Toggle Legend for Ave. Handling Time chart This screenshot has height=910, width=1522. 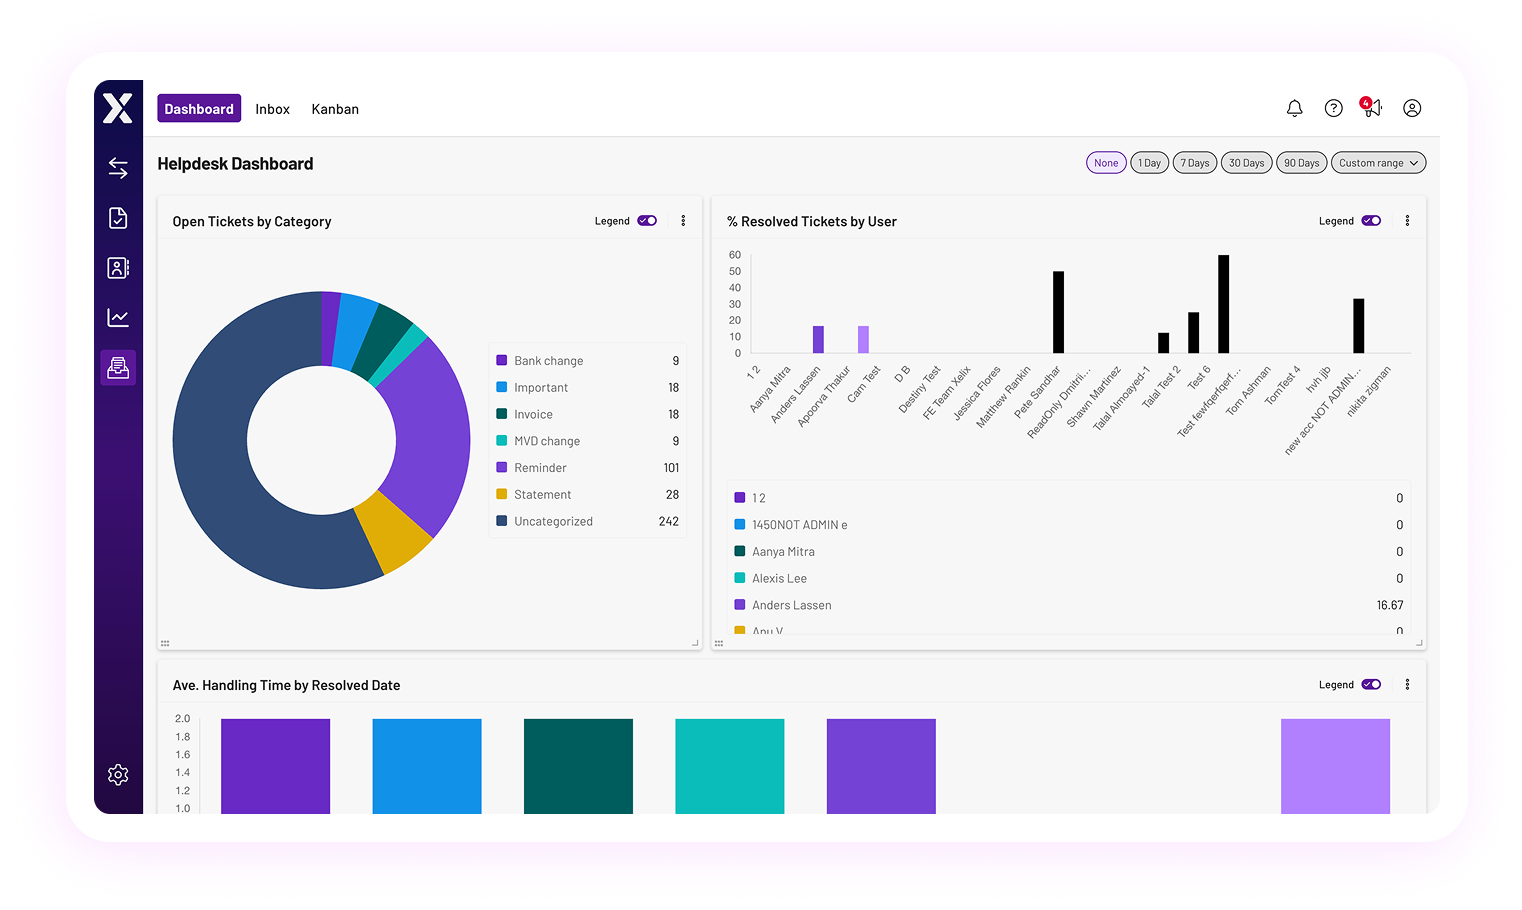(1371, 684)
